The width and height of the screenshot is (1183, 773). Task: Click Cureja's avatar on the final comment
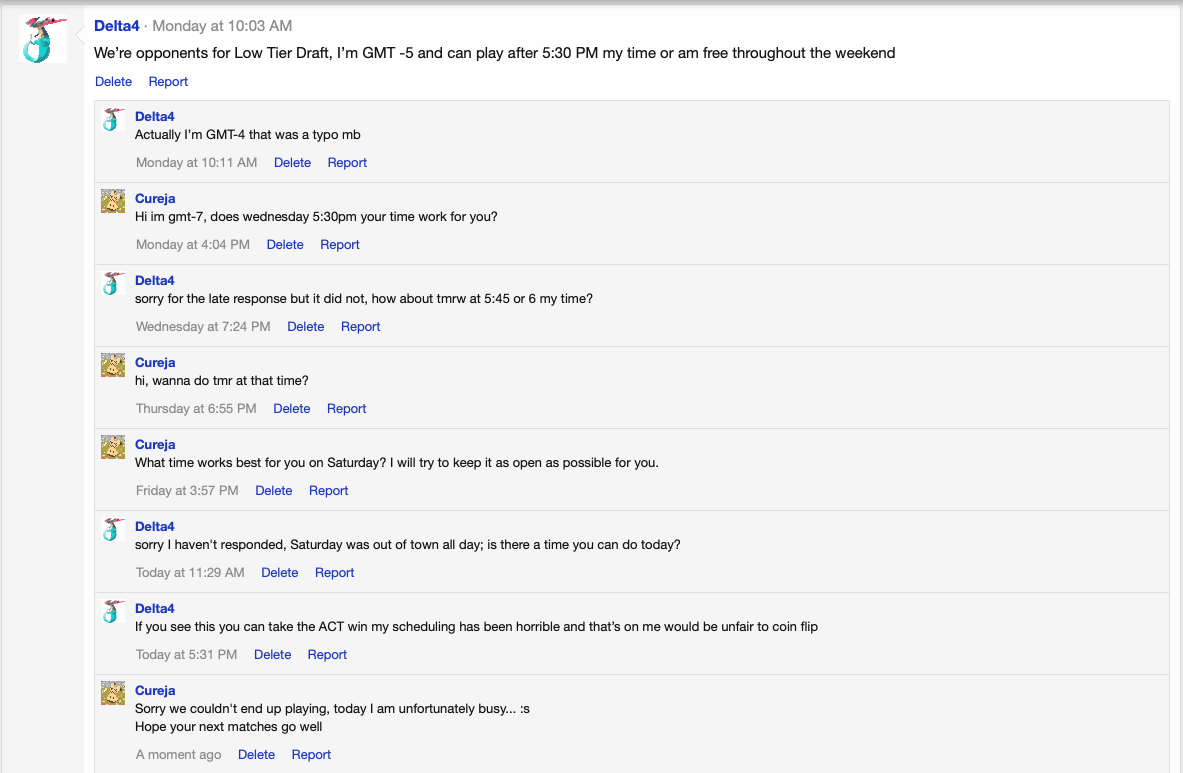(113, 693)
